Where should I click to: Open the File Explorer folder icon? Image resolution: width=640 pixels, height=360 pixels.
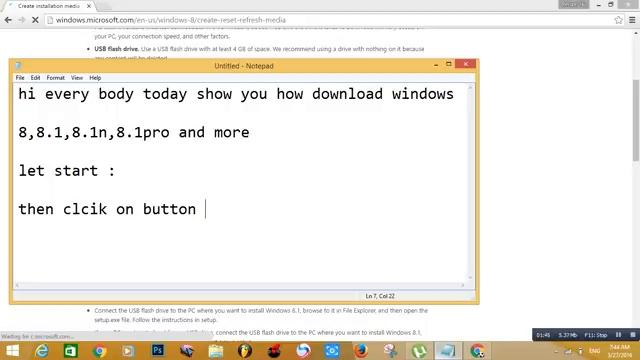(216, 351)
